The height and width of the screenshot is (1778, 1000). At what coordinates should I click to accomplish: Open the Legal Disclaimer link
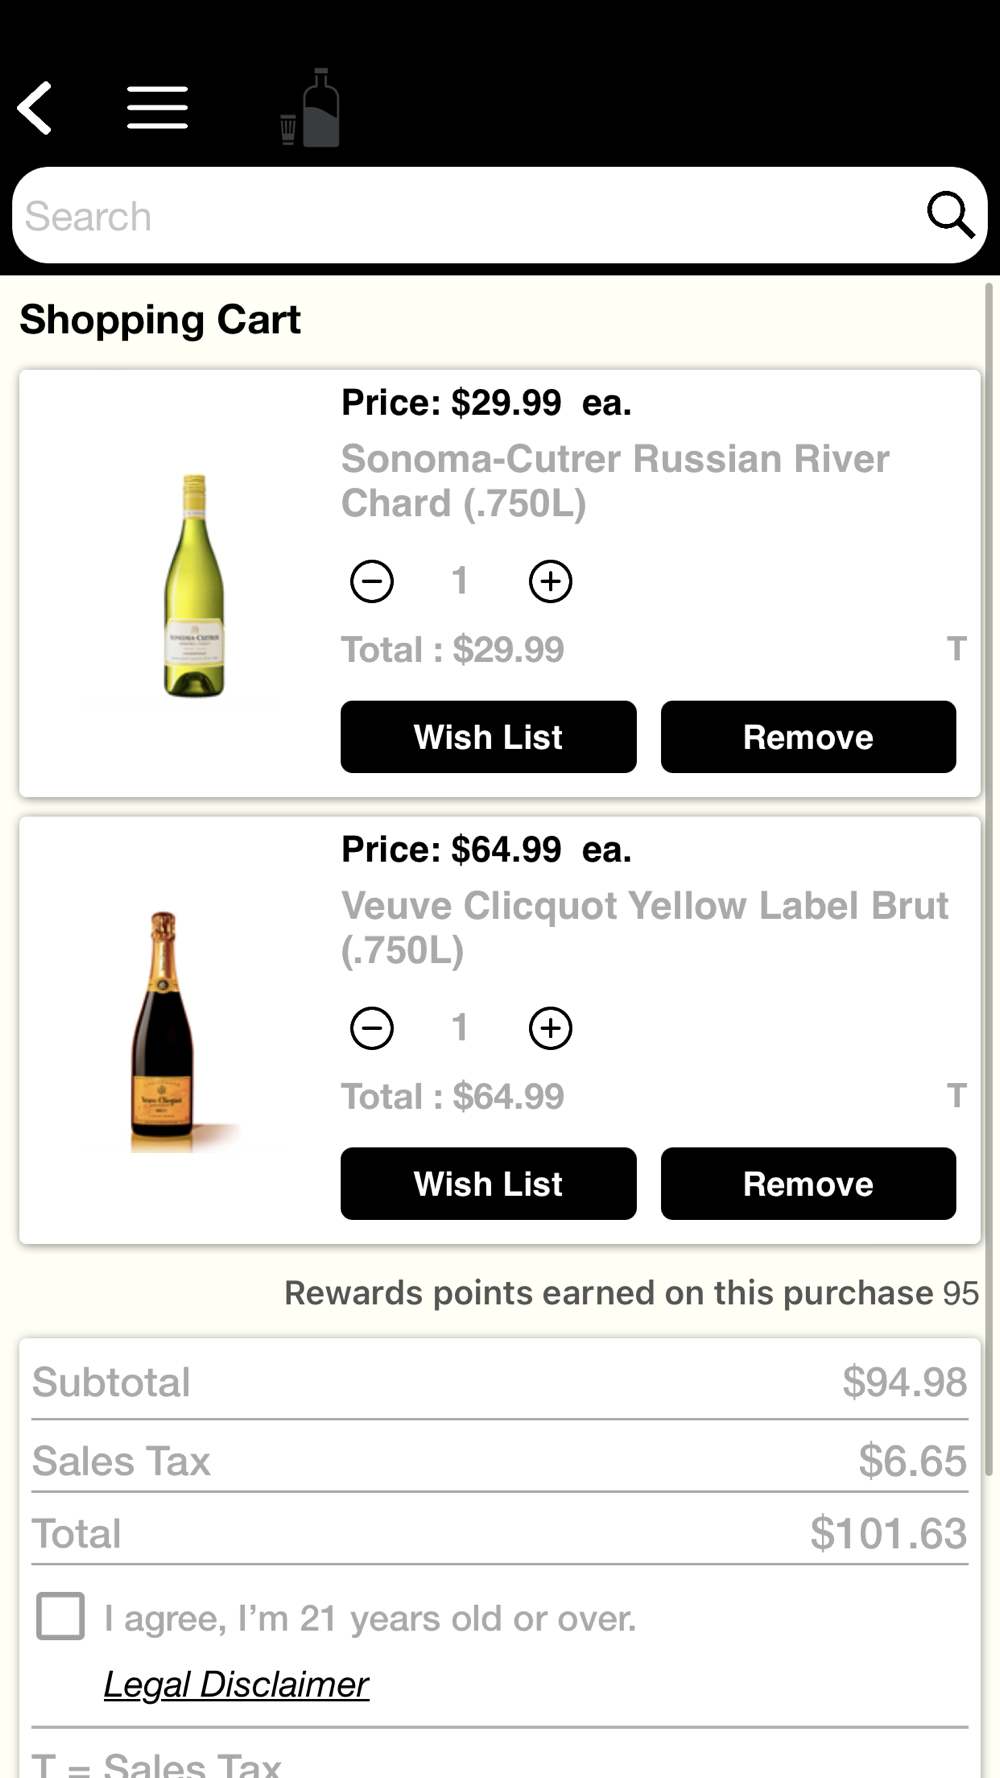tap(236, 1685)
